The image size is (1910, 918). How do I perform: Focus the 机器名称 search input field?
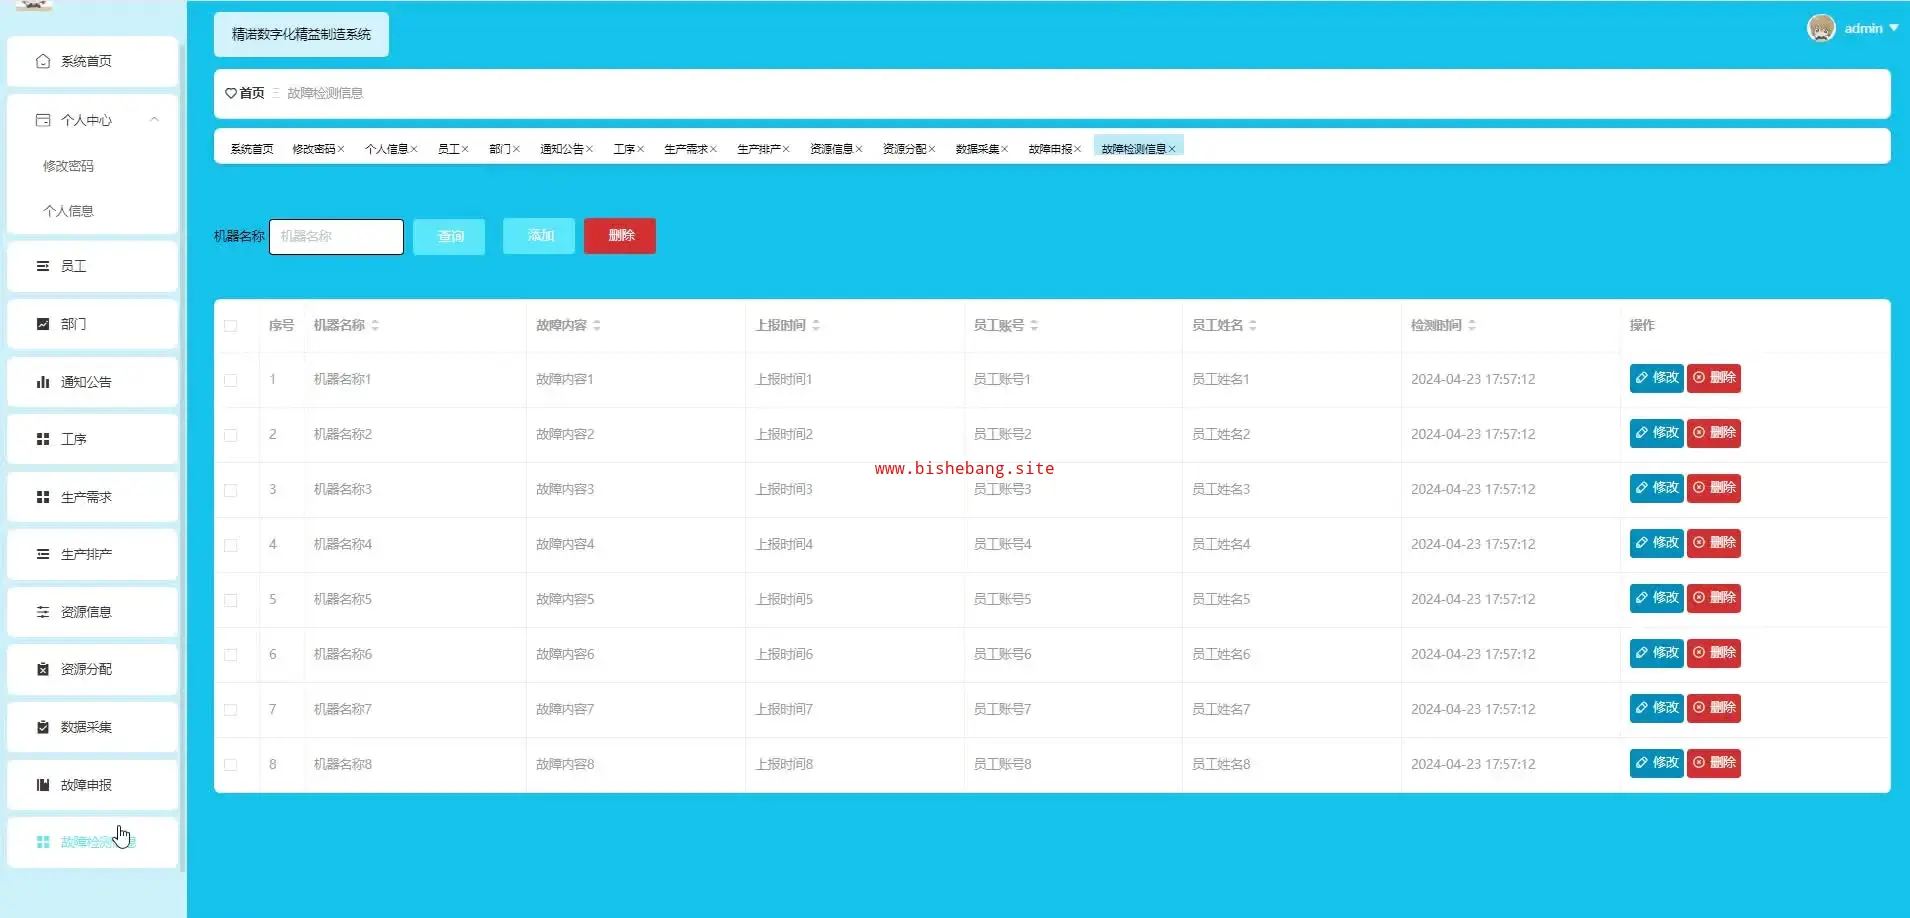tap(336, 237)
